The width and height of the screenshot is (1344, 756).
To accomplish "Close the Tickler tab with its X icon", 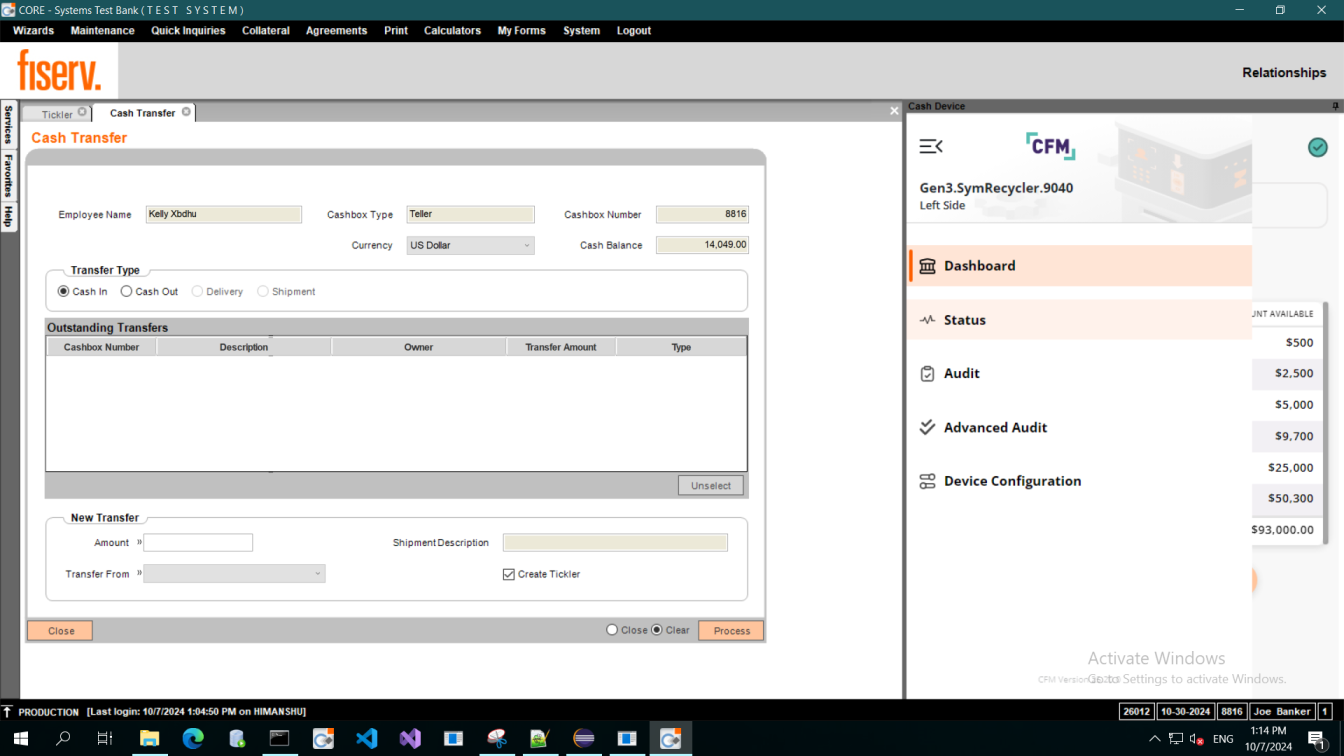I will tap(82, 112).
